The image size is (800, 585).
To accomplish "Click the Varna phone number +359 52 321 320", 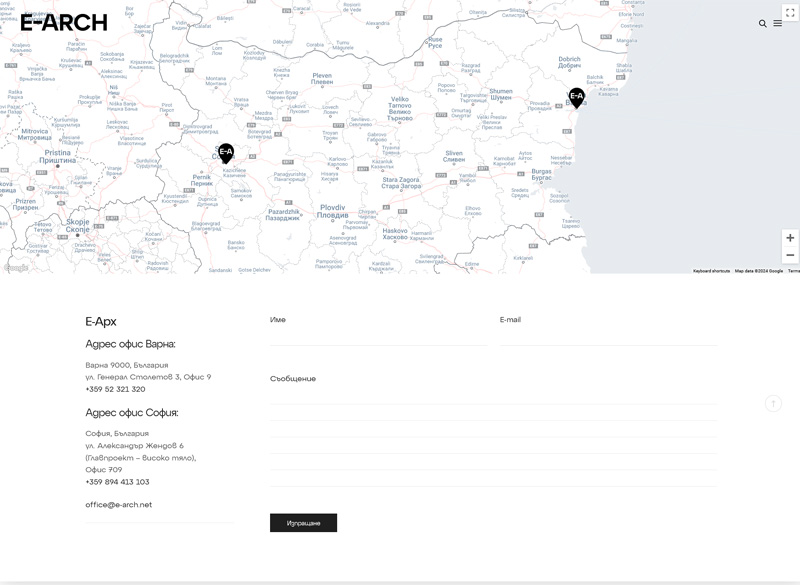I will [115, 389].
